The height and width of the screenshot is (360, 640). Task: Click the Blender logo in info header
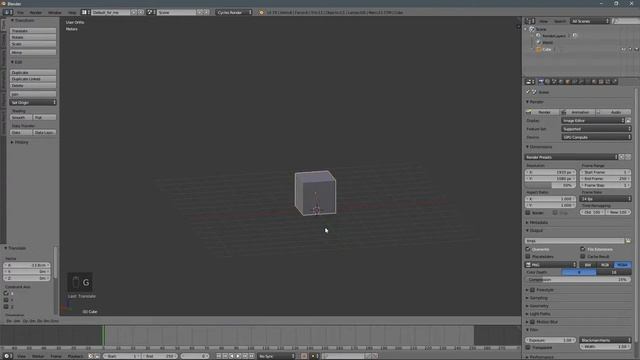262,13
